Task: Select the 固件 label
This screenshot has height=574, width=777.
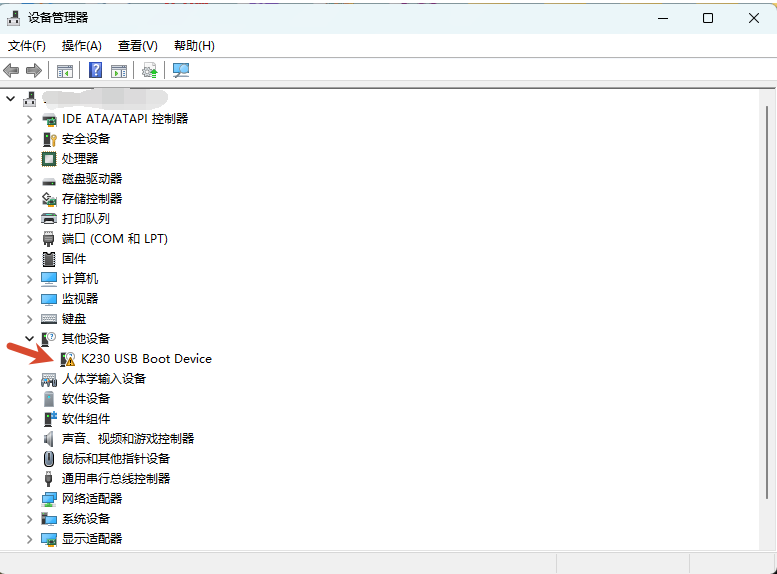Action: [74, 259]
